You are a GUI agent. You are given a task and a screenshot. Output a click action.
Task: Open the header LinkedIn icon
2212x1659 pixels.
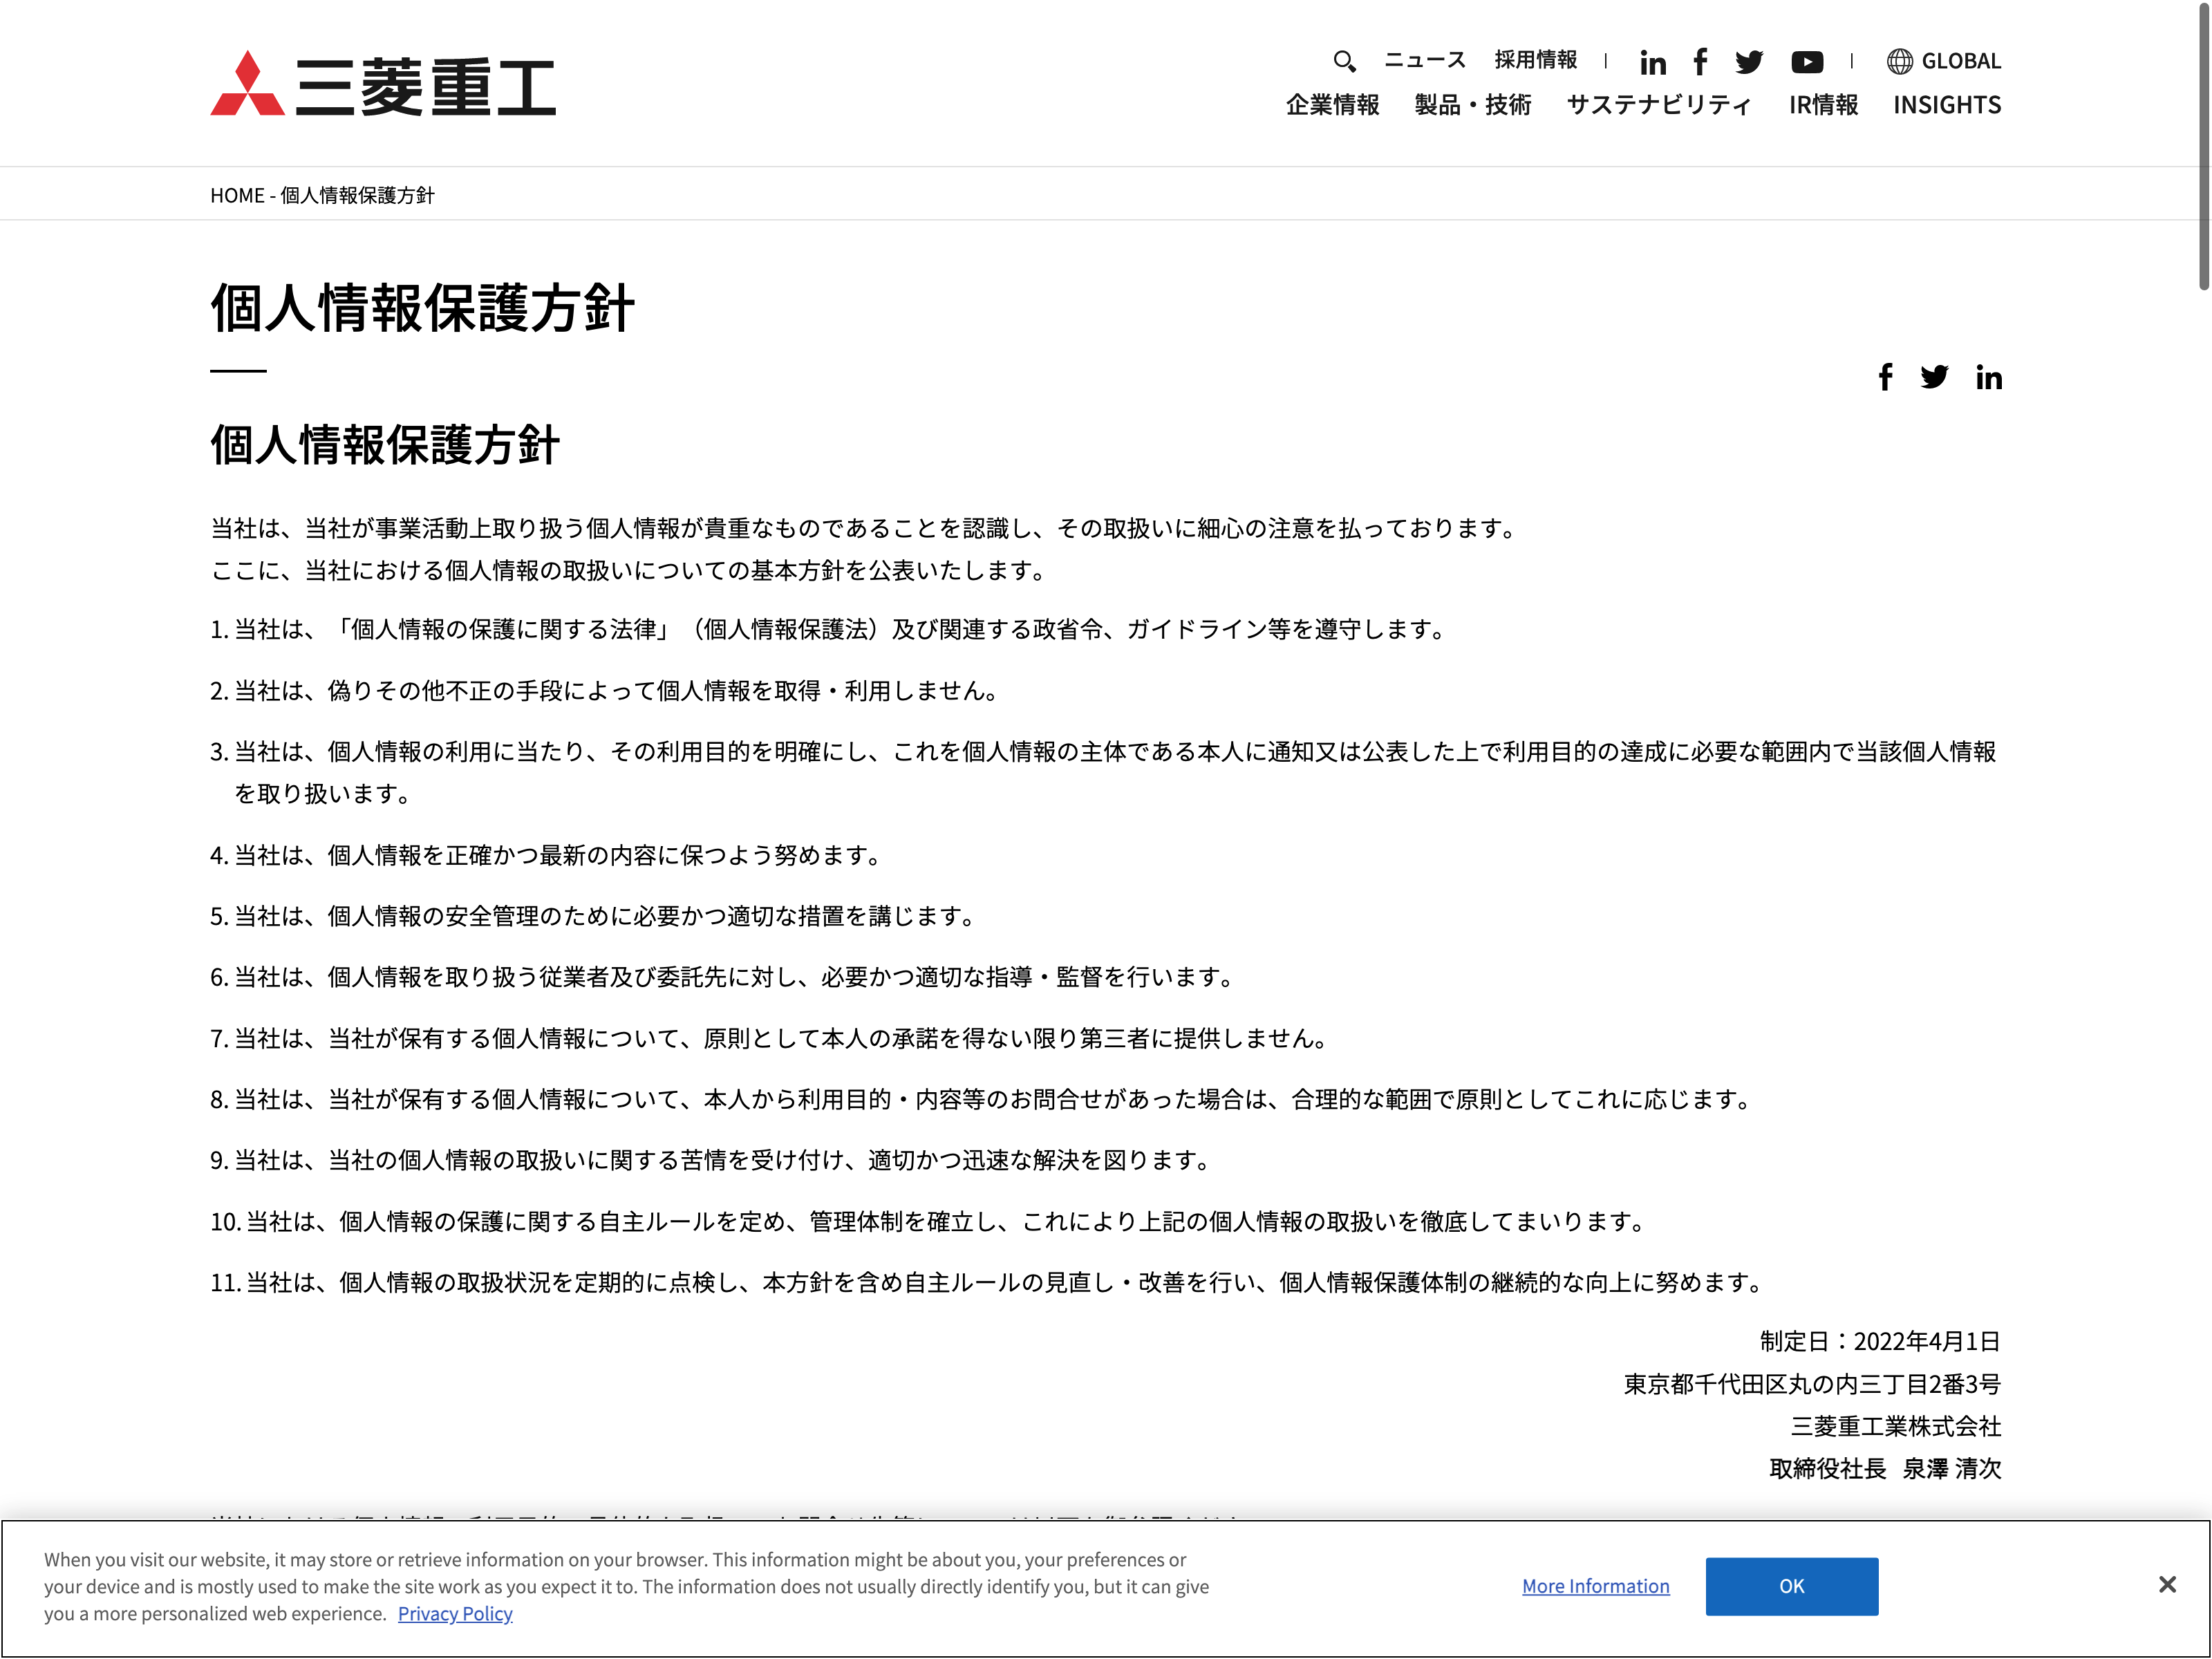pos(1652,63)
